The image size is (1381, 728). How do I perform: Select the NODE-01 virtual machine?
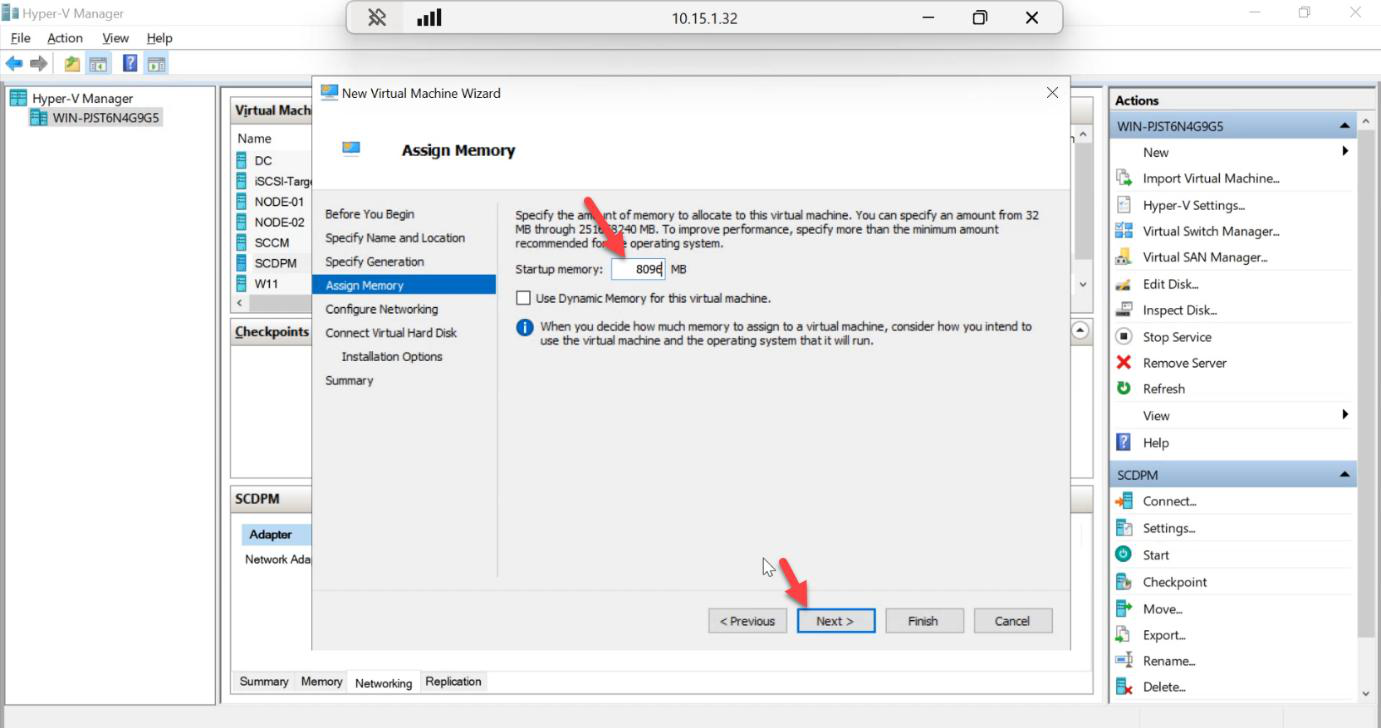[x=279, y=202]
